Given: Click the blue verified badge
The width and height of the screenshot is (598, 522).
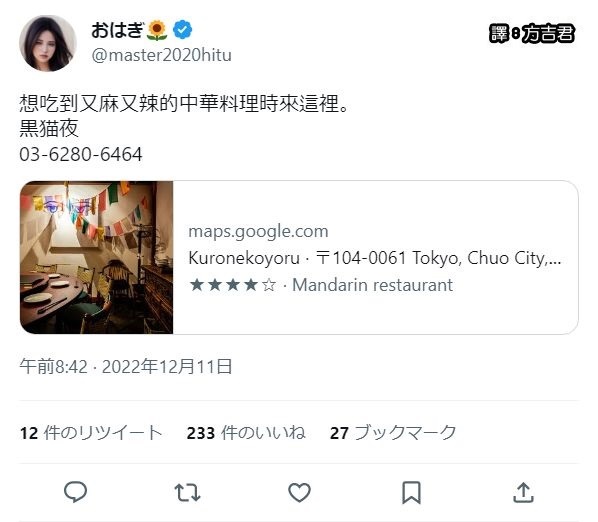Looking at the screenshot, I should click(x=182, y=30).
